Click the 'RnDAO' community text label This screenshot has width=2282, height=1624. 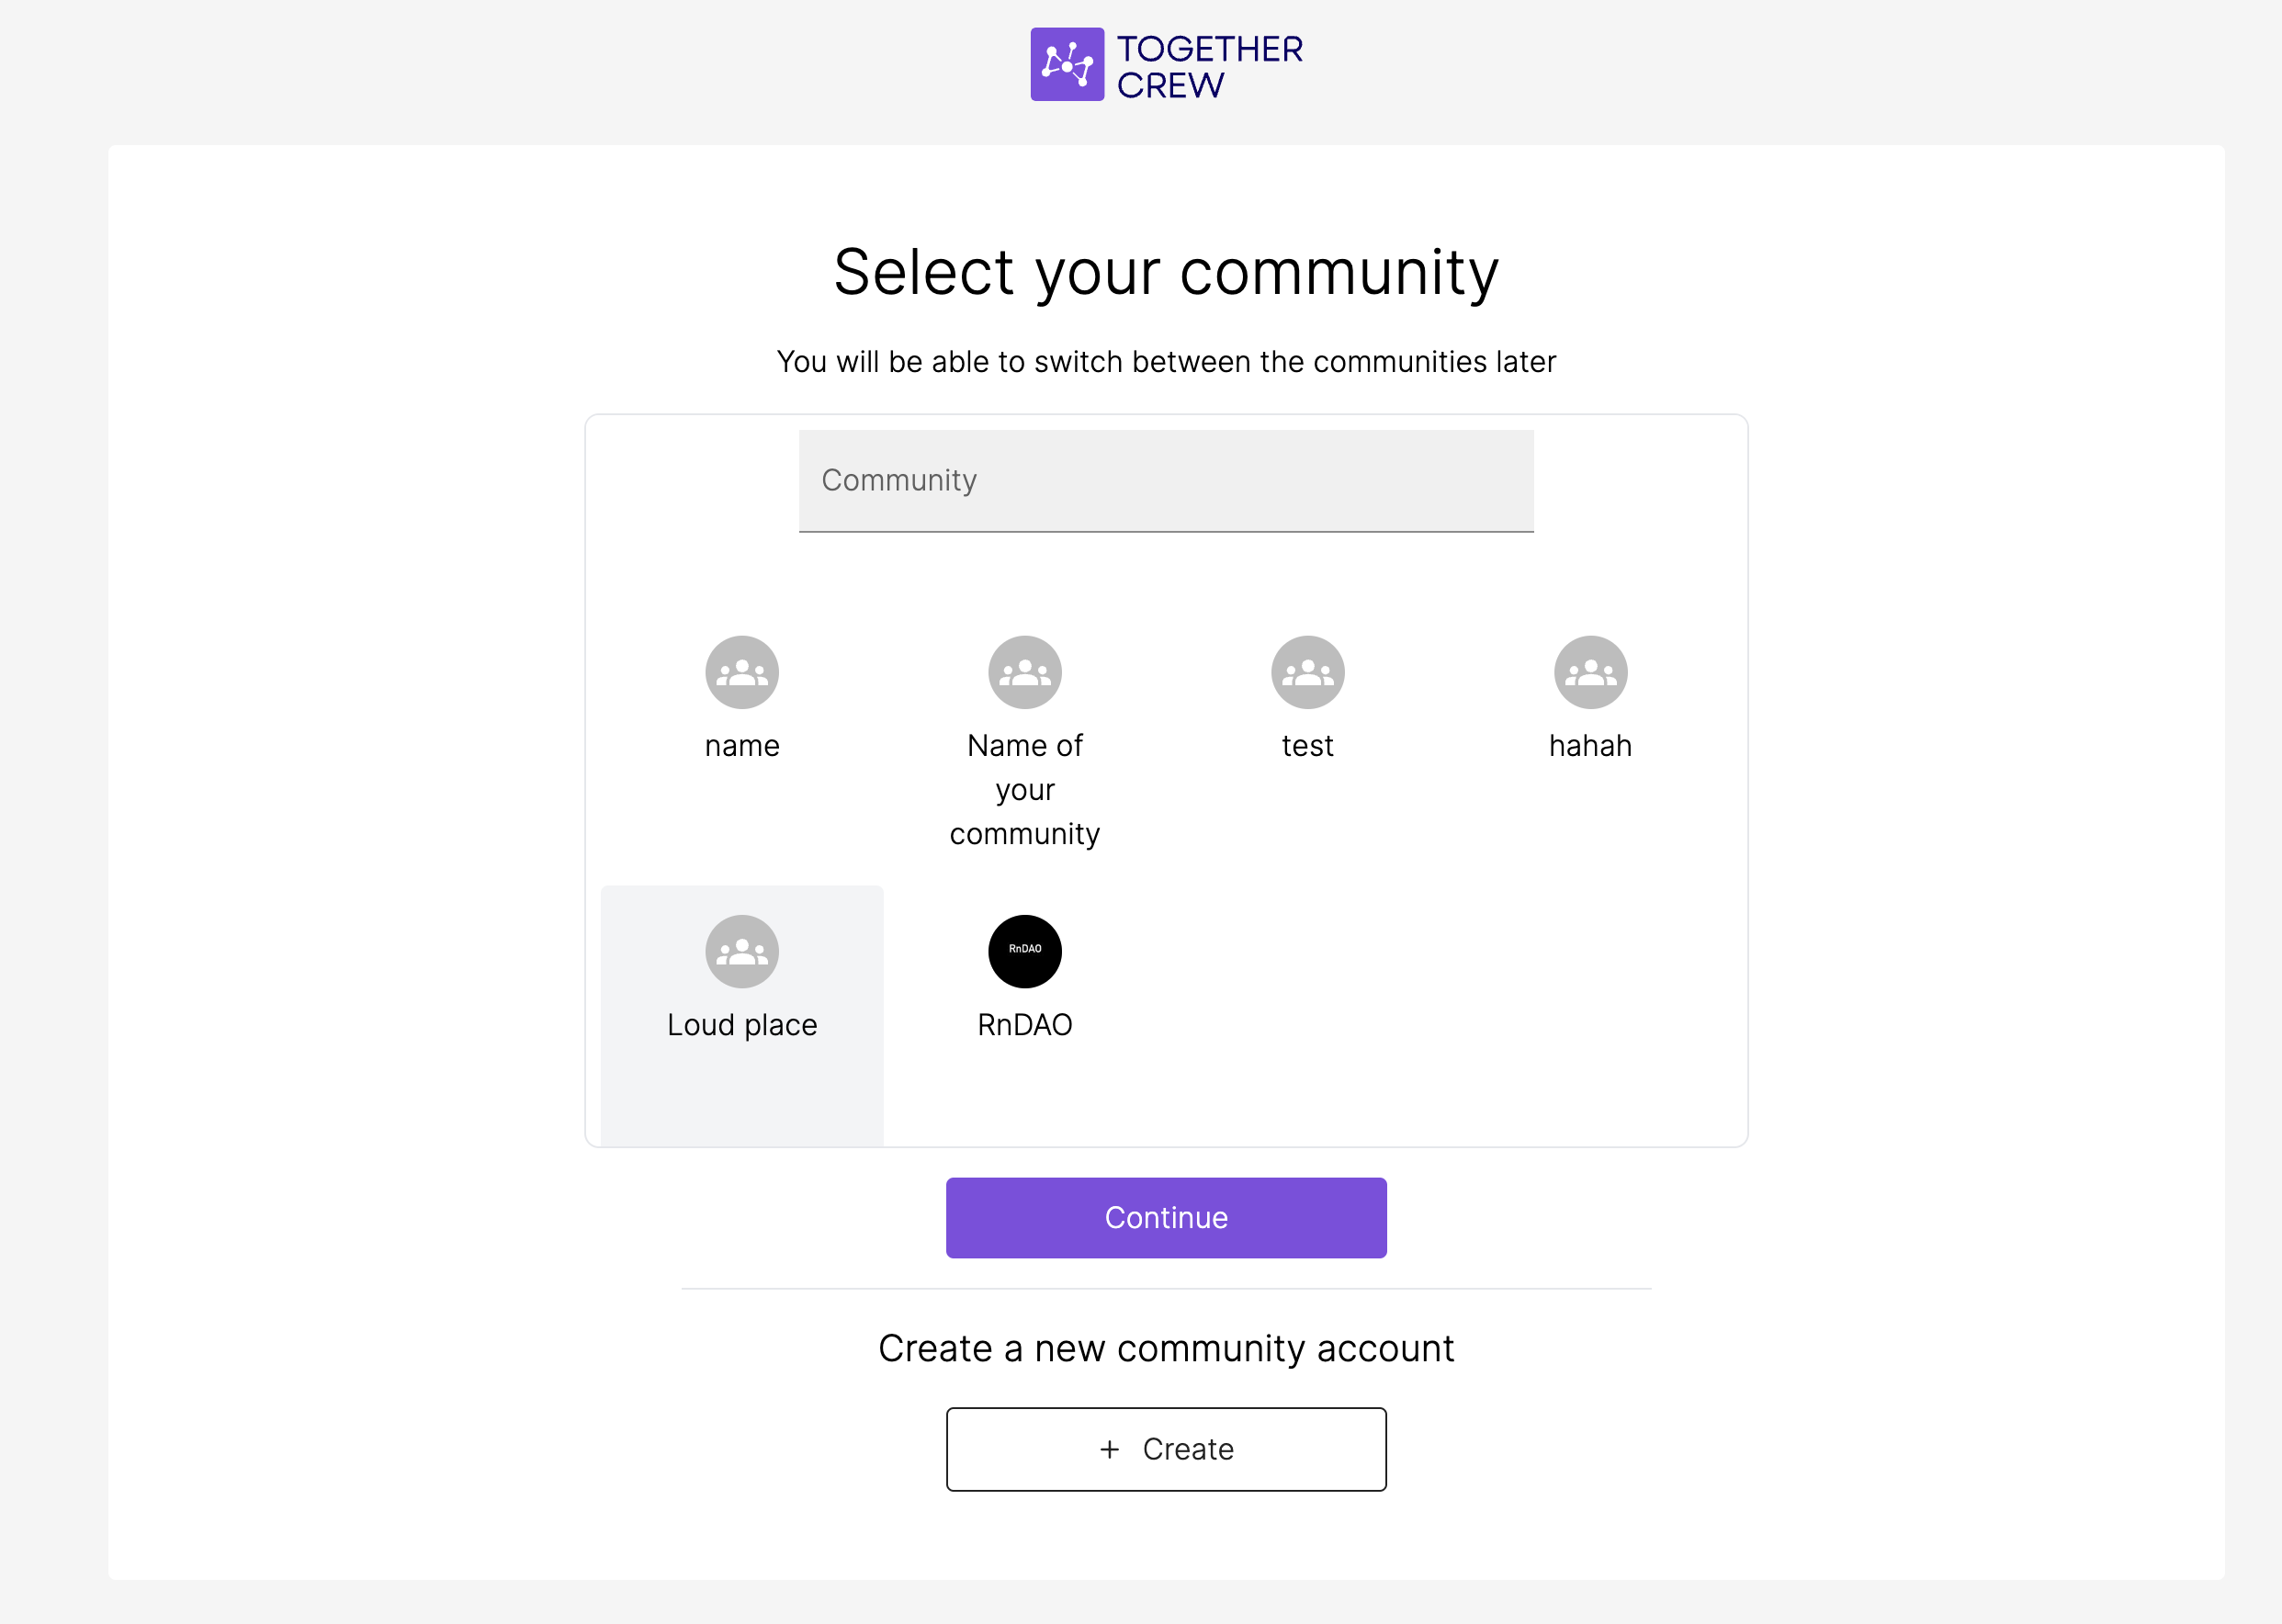point(1025,1025)
